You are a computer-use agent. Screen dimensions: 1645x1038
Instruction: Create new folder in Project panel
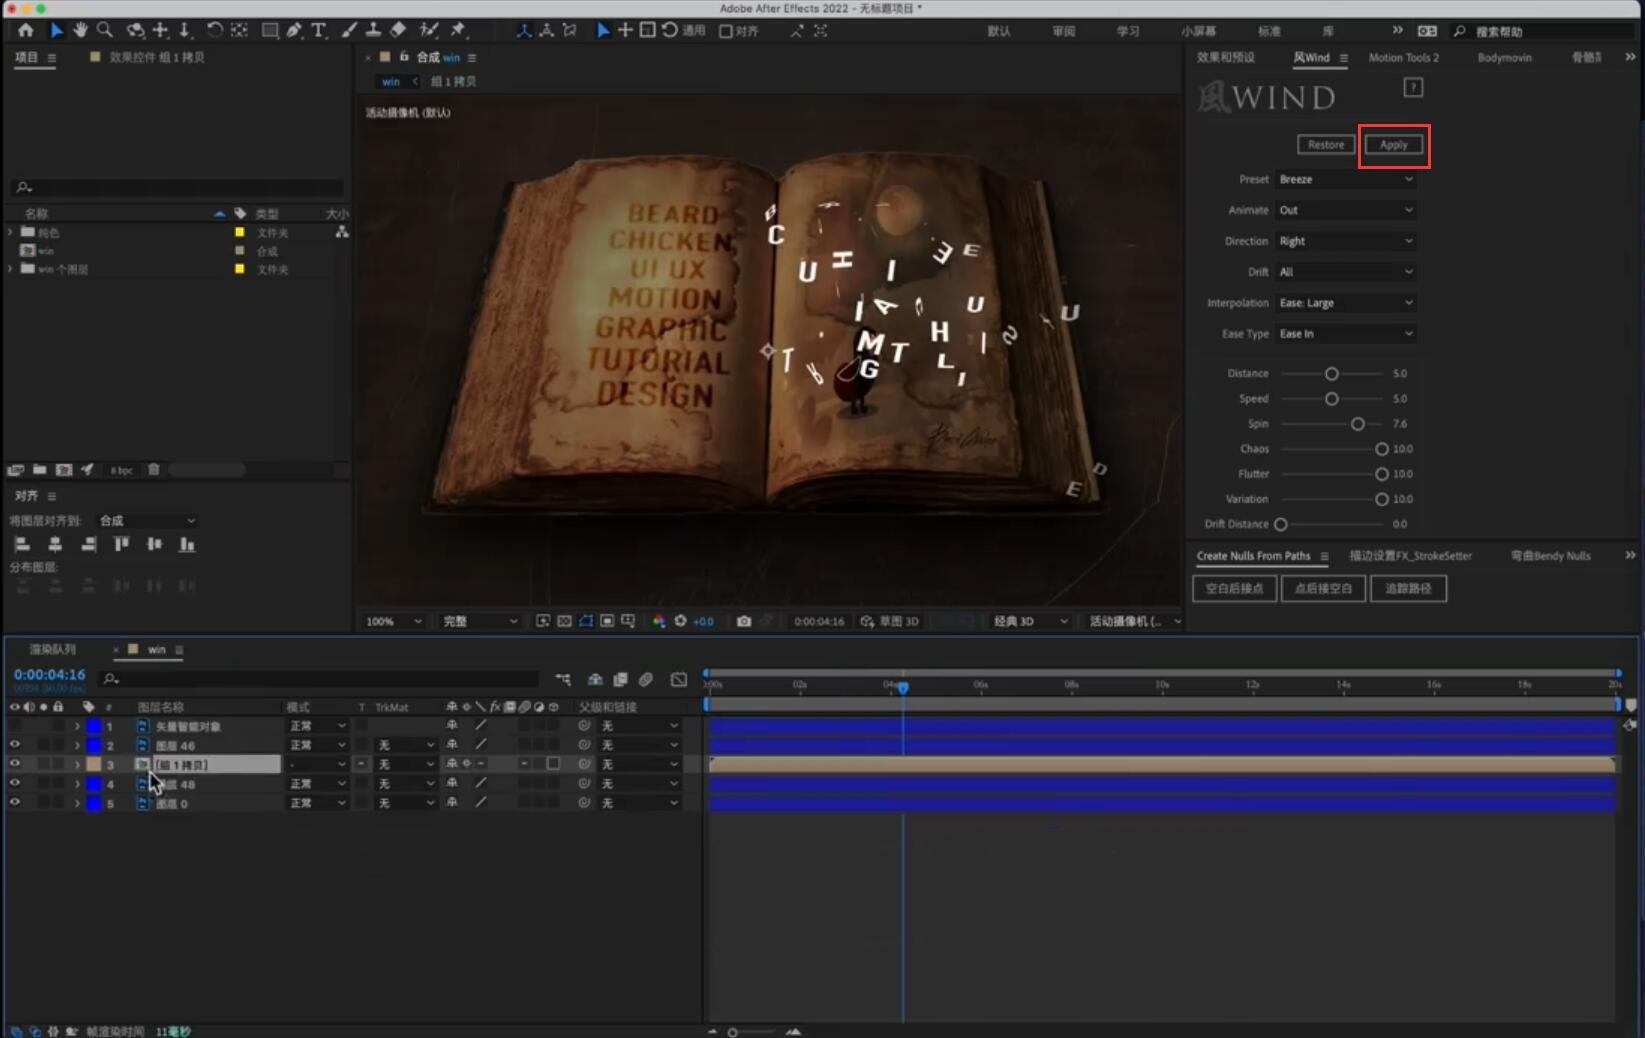39,470
